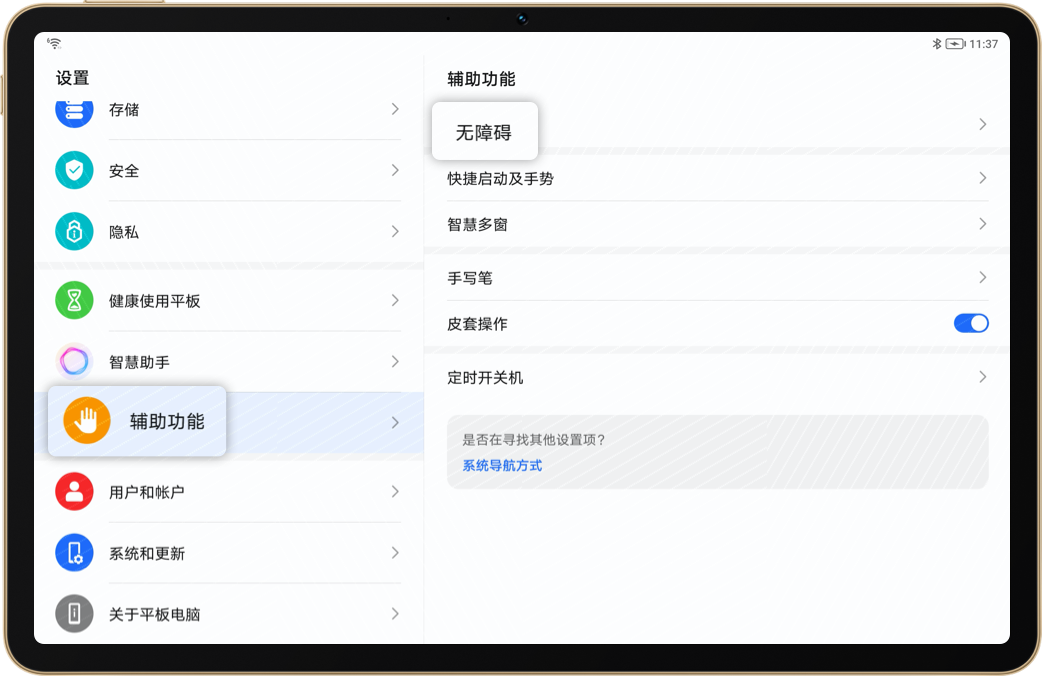Click the 关于平板电脑 row chevron
The width and height of the screenshot is (1042, 676).
tap(395, 614)
